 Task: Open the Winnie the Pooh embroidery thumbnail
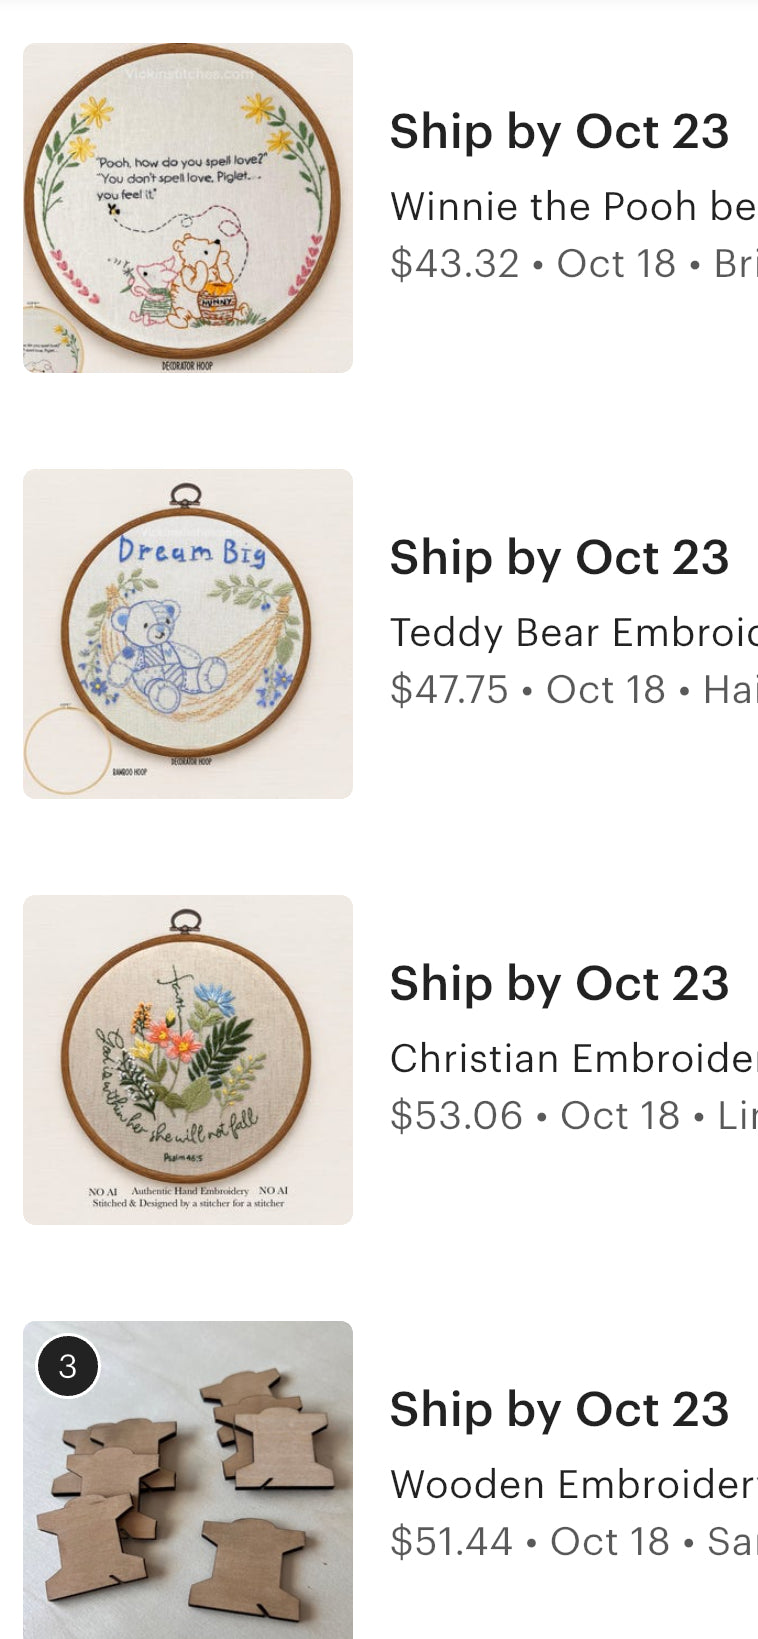coord(188,208)
